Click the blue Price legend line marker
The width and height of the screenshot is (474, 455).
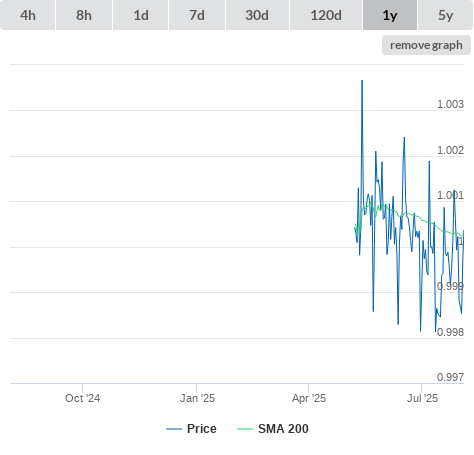[x=174, y=429]
